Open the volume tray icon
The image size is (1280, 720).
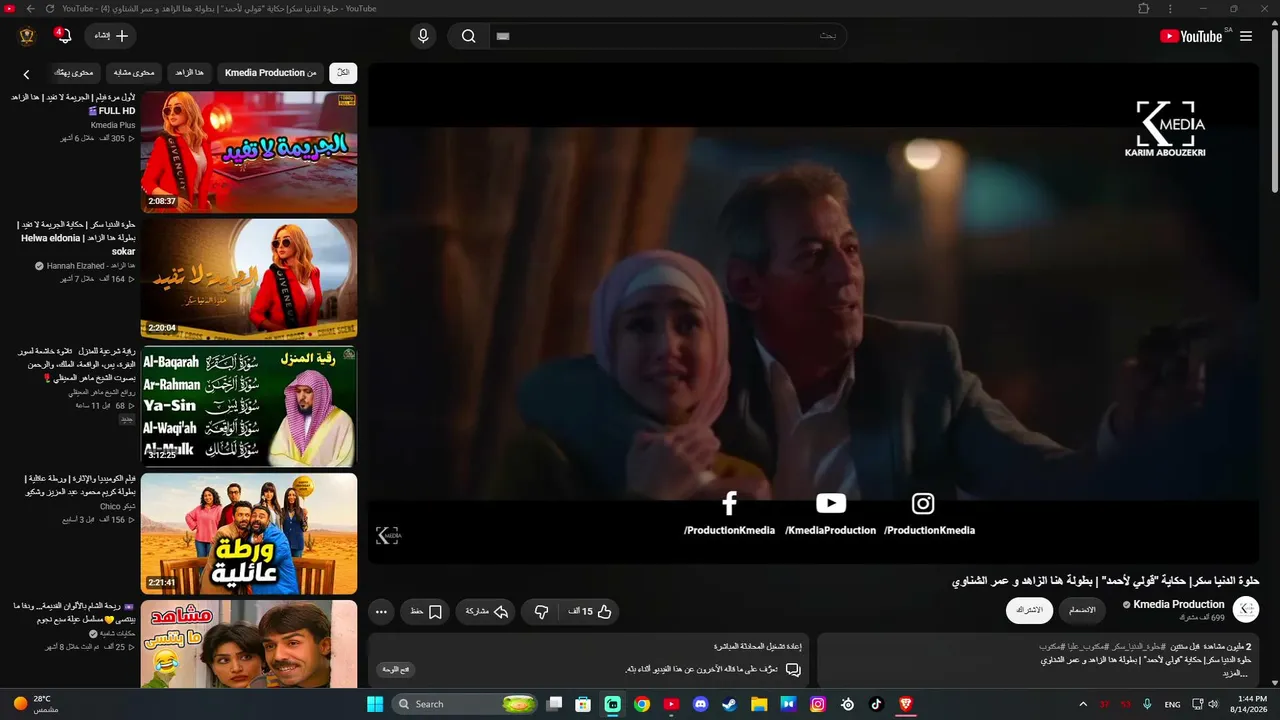point(1214,704)
